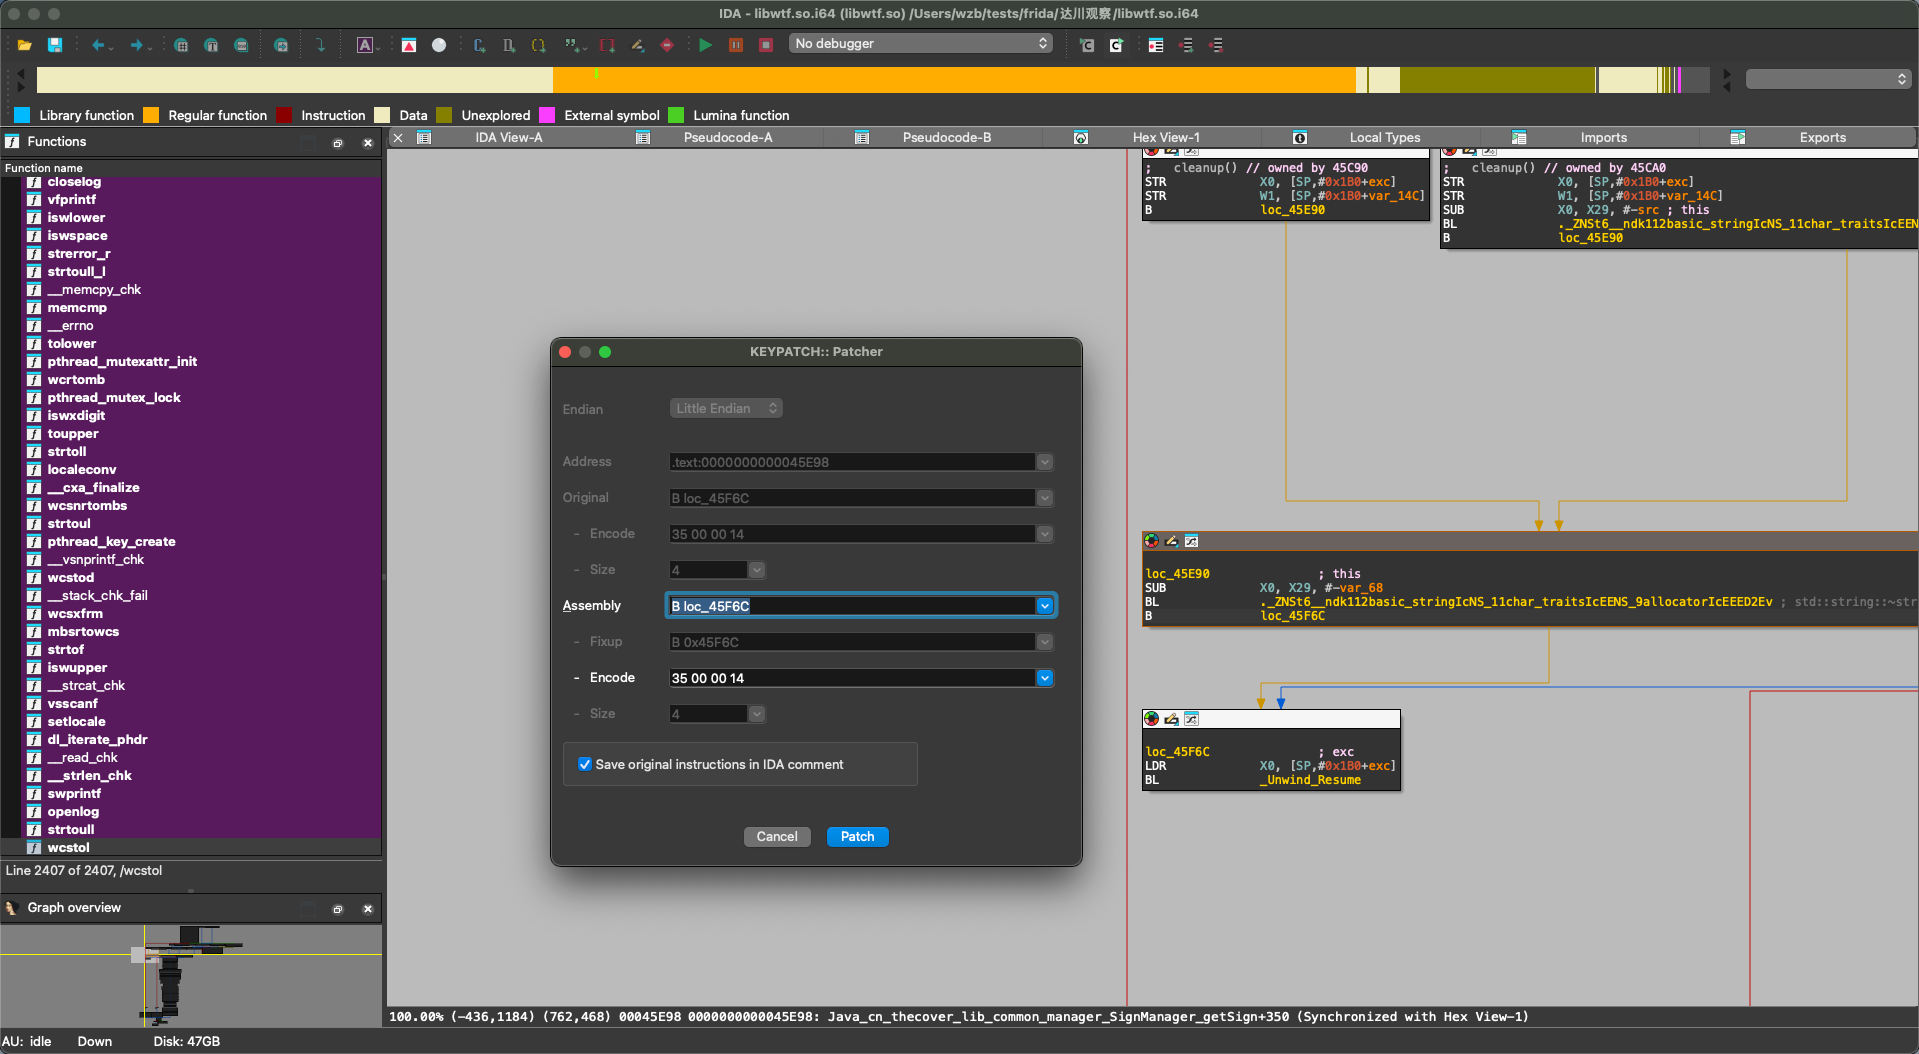Click the search byte sequence toolbar icon
1919x1054 pixels.
point(241,45)
